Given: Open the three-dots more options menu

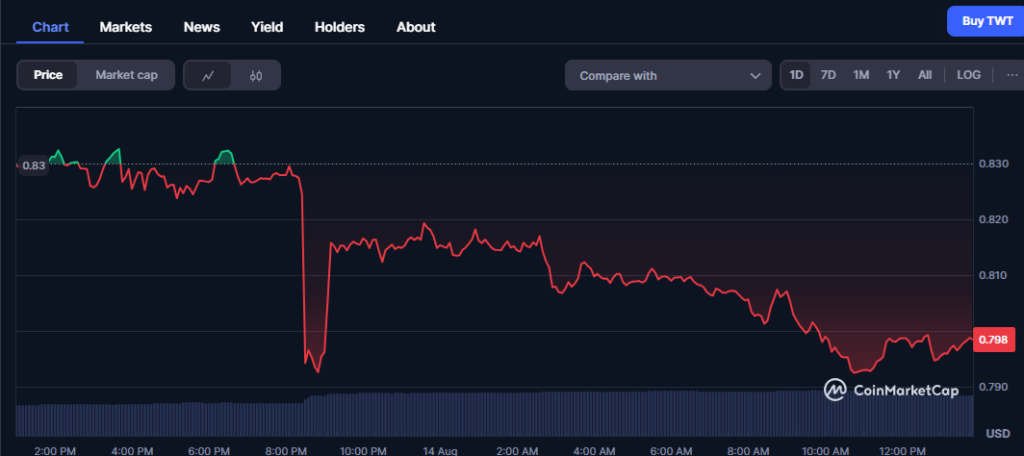Looking at the screenshot, I should tap(1012, 75).
